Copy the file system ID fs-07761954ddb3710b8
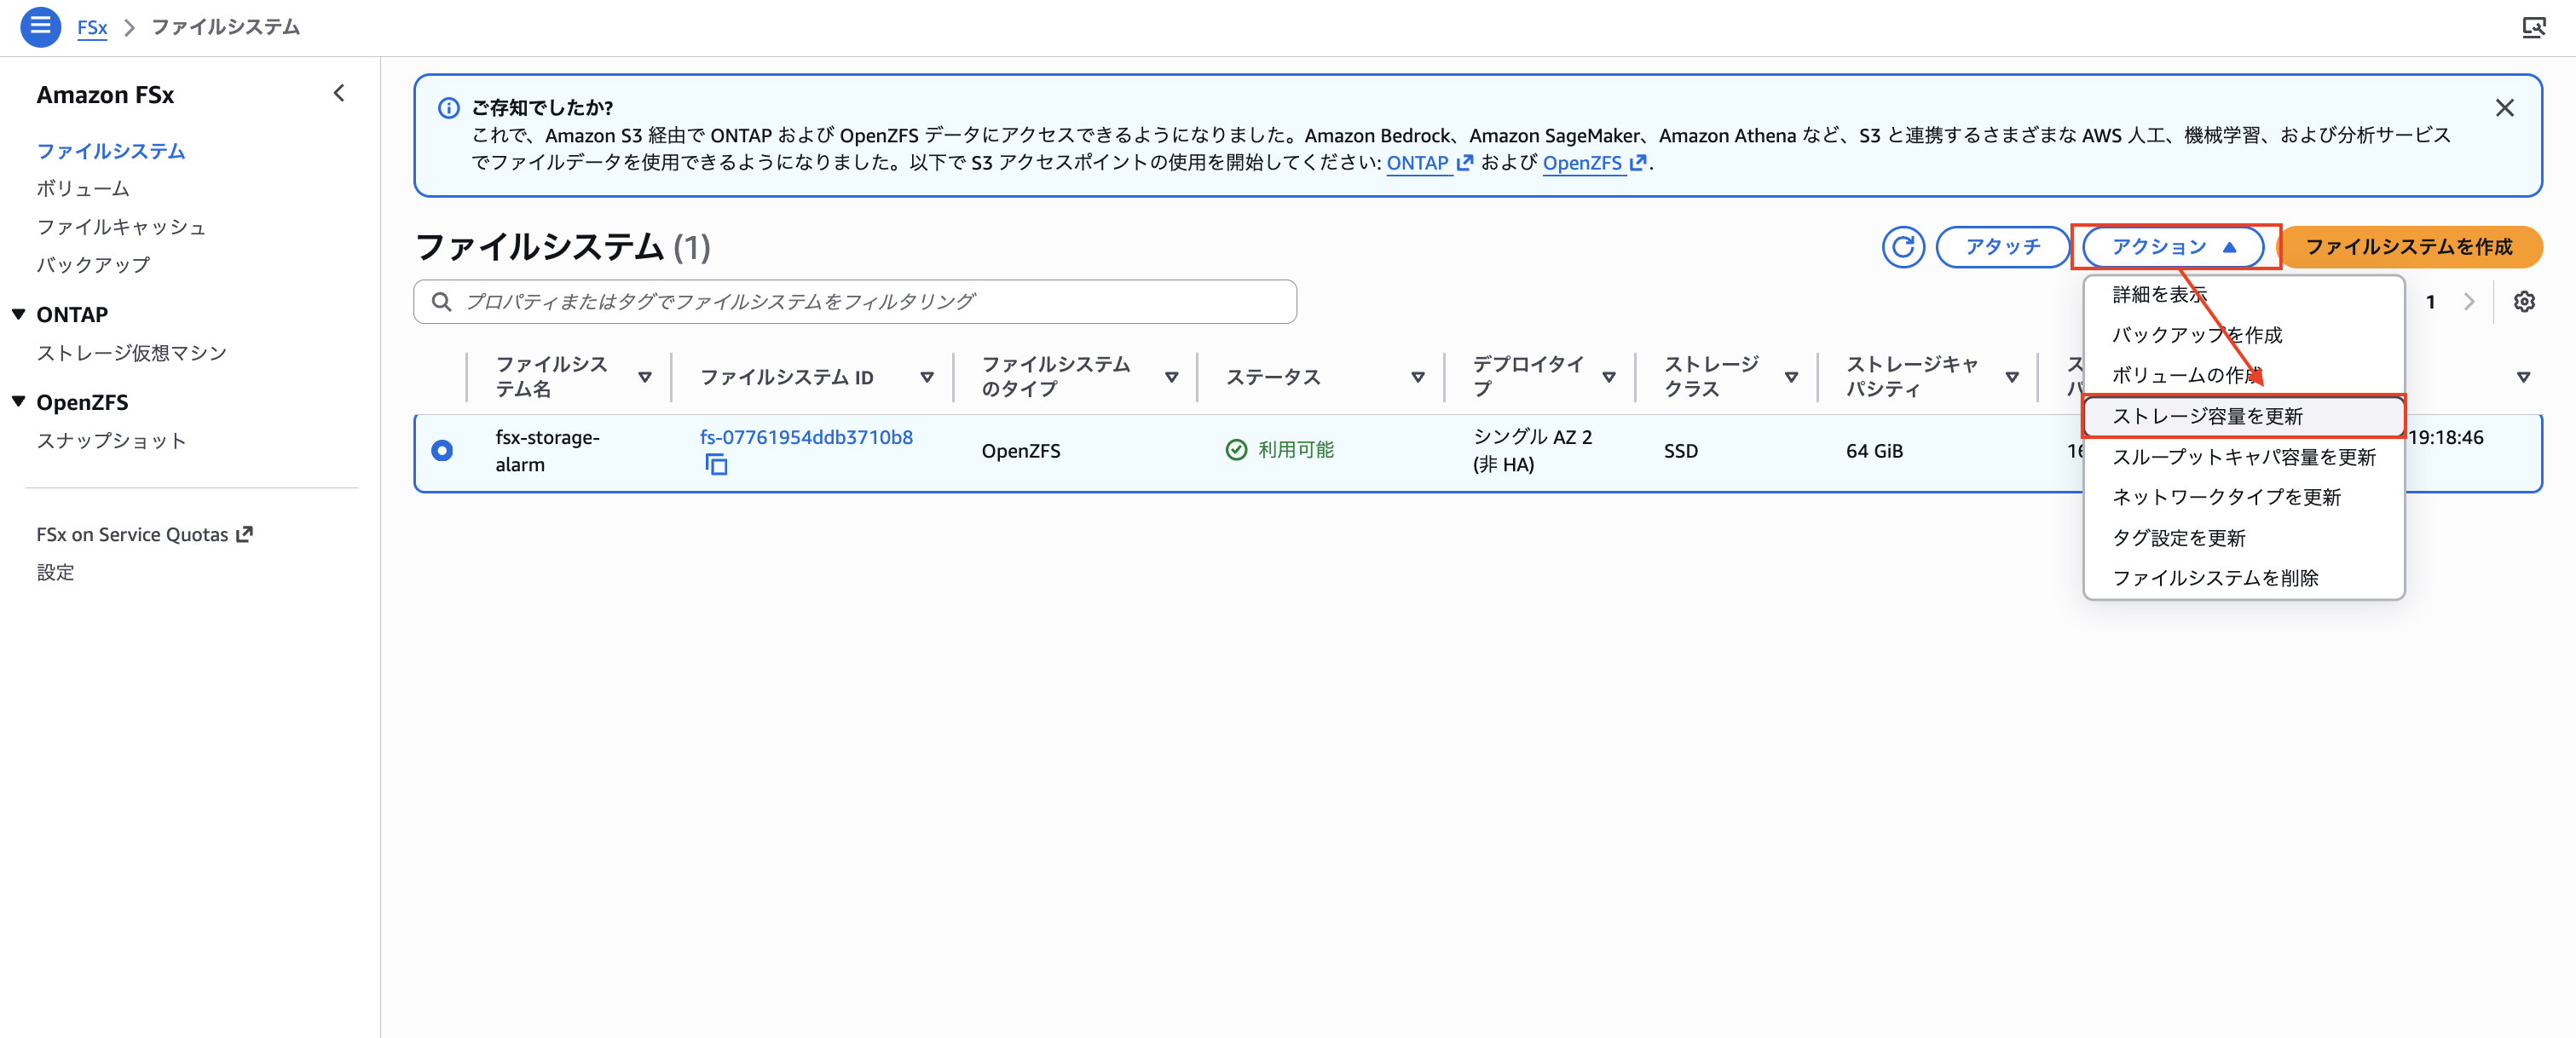Viewport: 2576px width, 1038px height. click(716, 465)
